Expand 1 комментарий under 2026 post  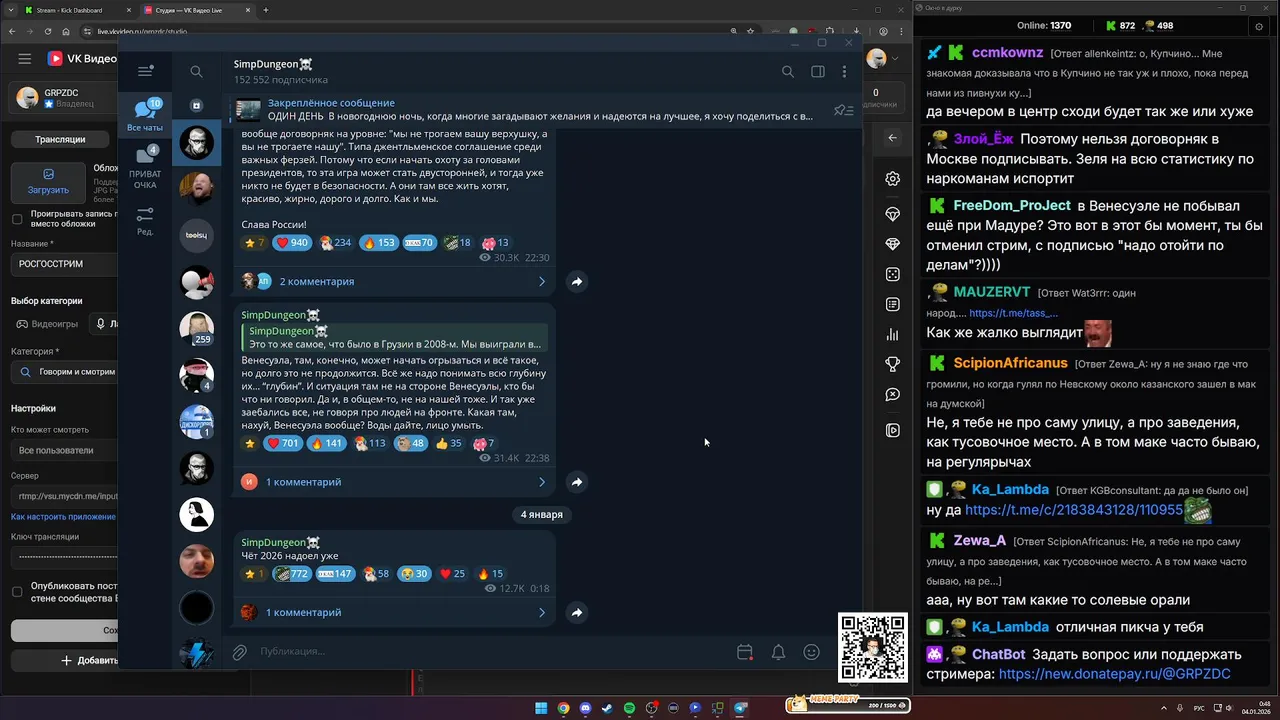(x=394, y=612)
